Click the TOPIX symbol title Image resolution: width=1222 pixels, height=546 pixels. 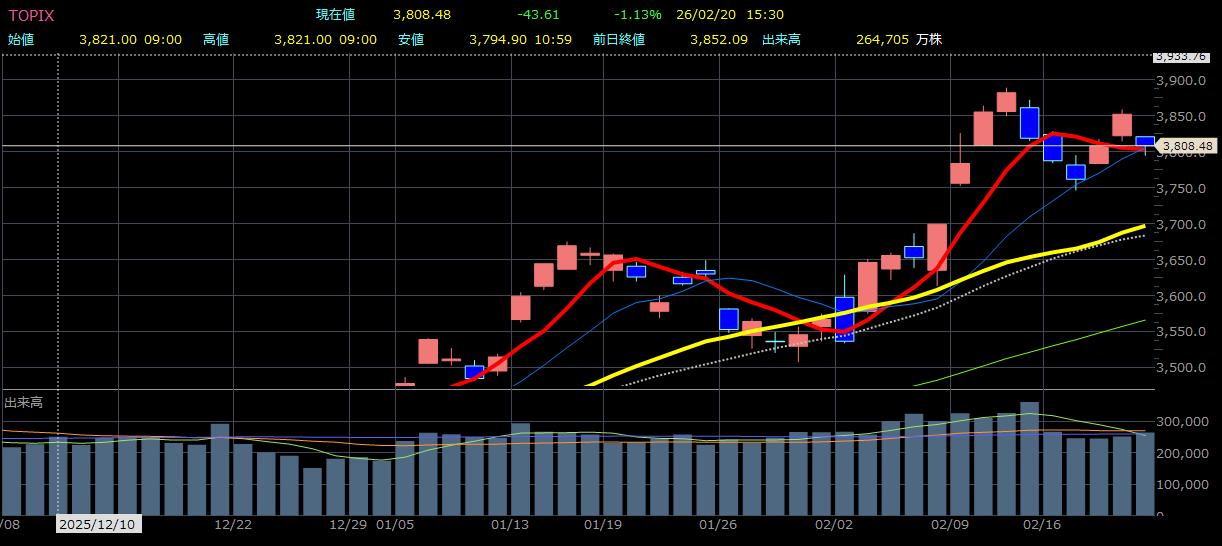(31, 15)
